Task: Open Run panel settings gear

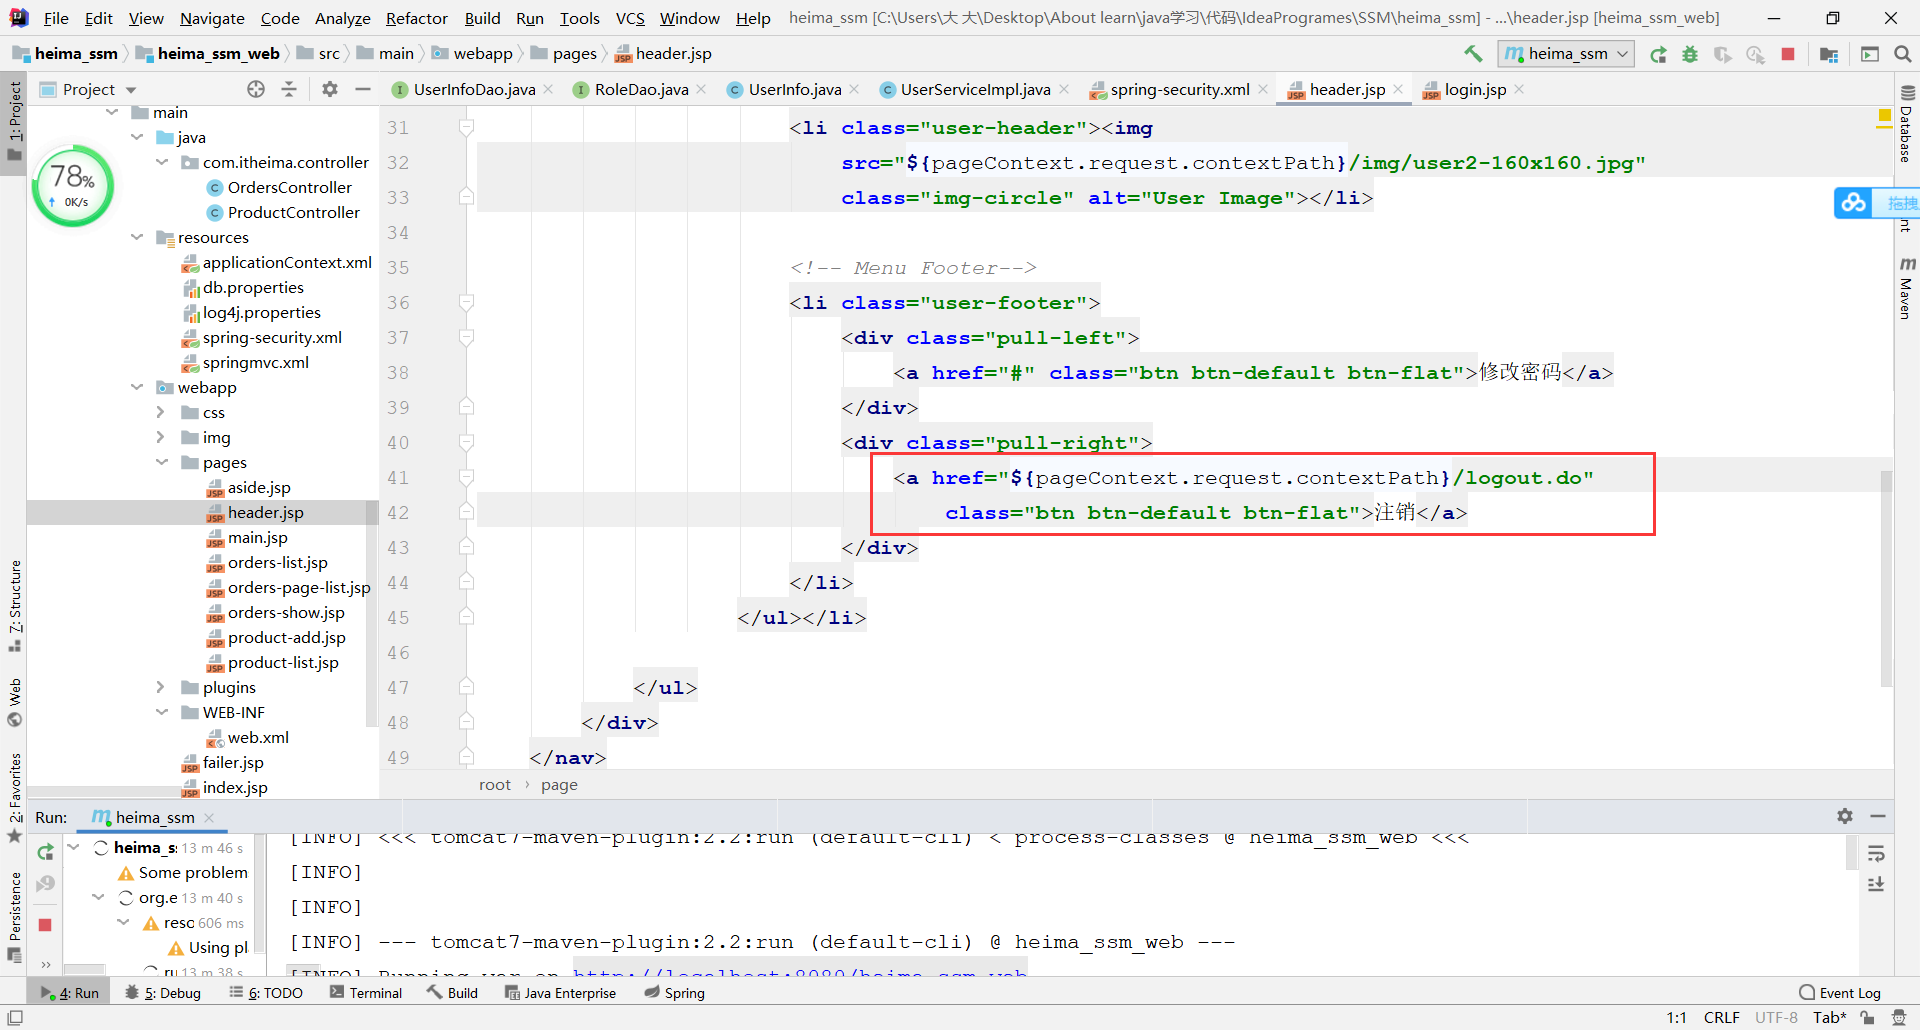Action: point(1845,816)
